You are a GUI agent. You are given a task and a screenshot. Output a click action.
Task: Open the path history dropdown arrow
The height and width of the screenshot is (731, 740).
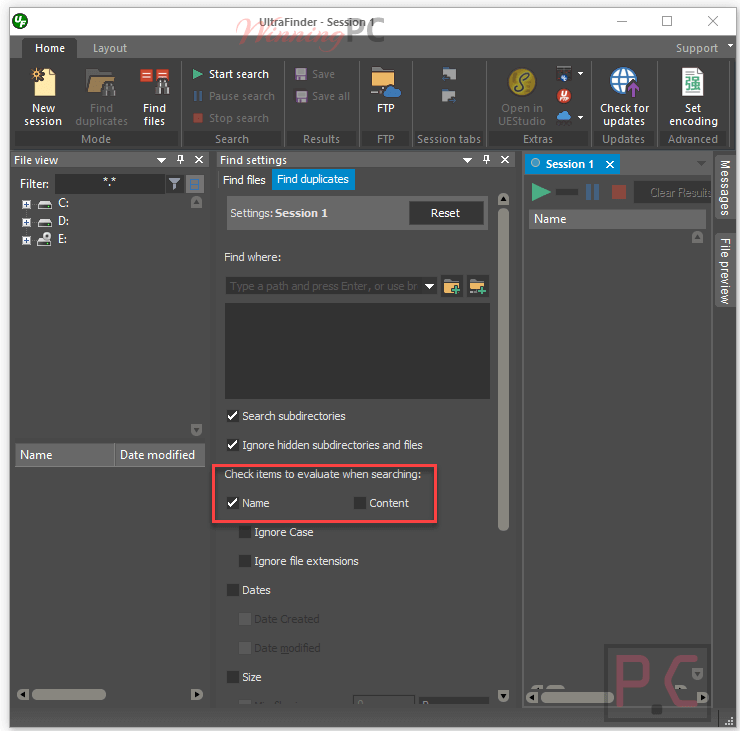[429, 286]
